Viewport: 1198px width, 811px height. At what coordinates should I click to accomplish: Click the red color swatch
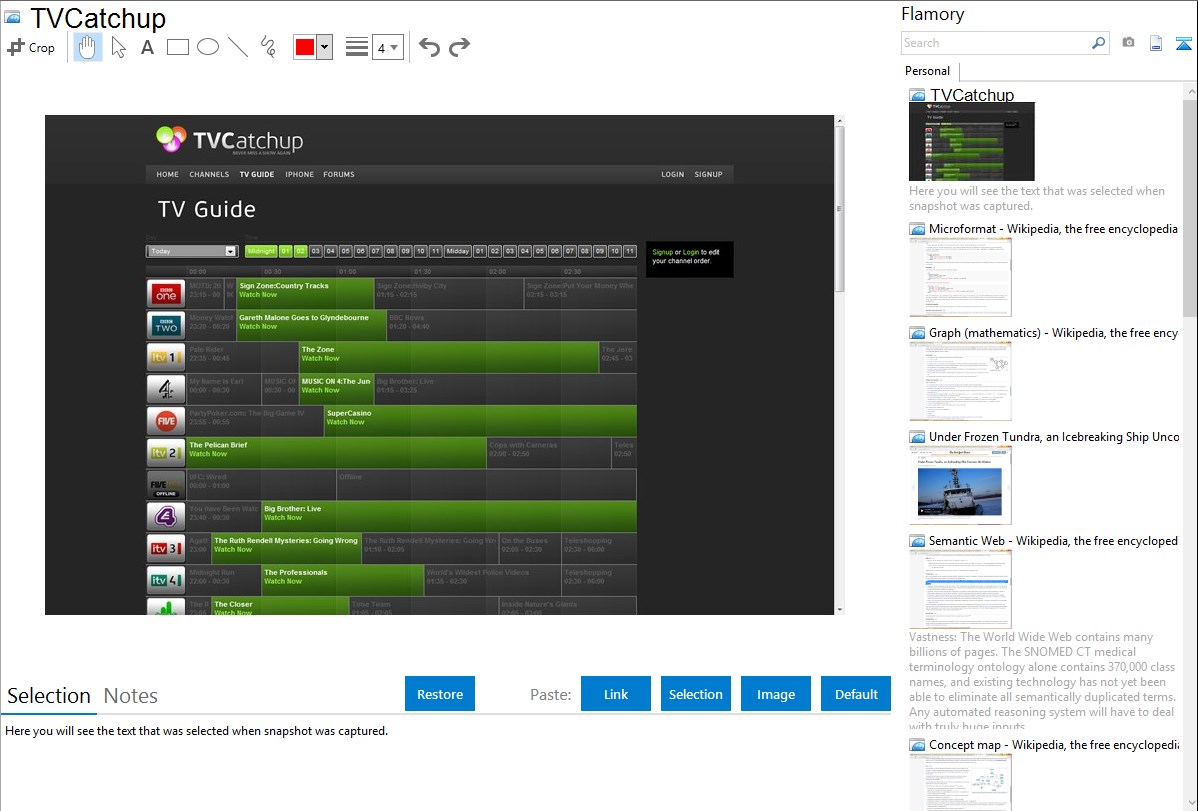click(305, 47)
